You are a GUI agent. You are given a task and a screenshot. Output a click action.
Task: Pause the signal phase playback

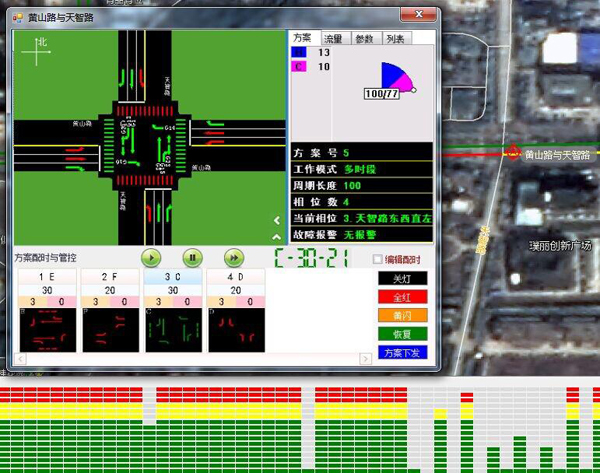tap(192, 257)
